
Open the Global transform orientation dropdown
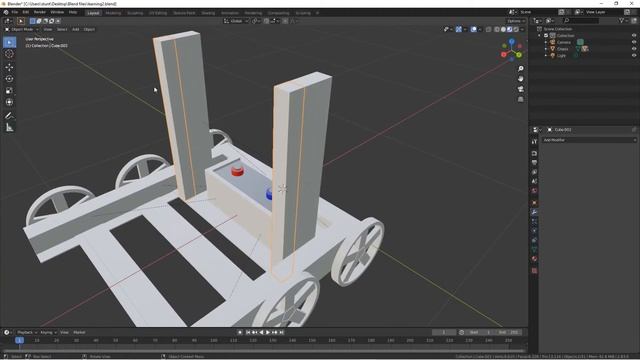236,21
